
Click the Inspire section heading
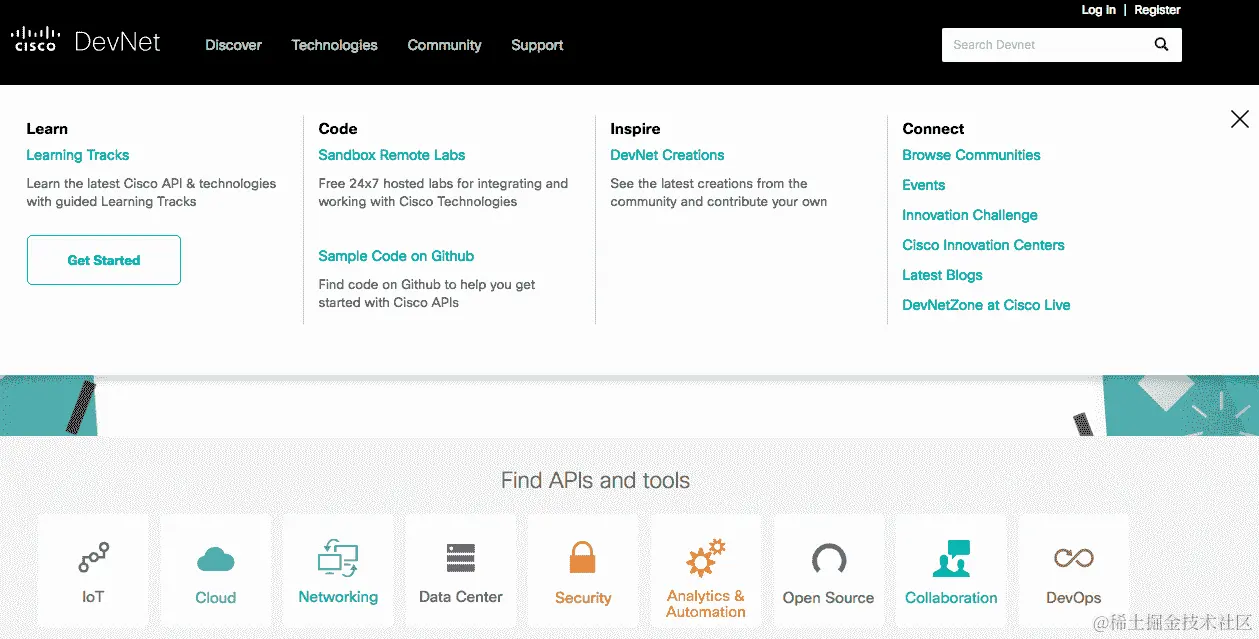pyautogui.click(x=635, y=129)
